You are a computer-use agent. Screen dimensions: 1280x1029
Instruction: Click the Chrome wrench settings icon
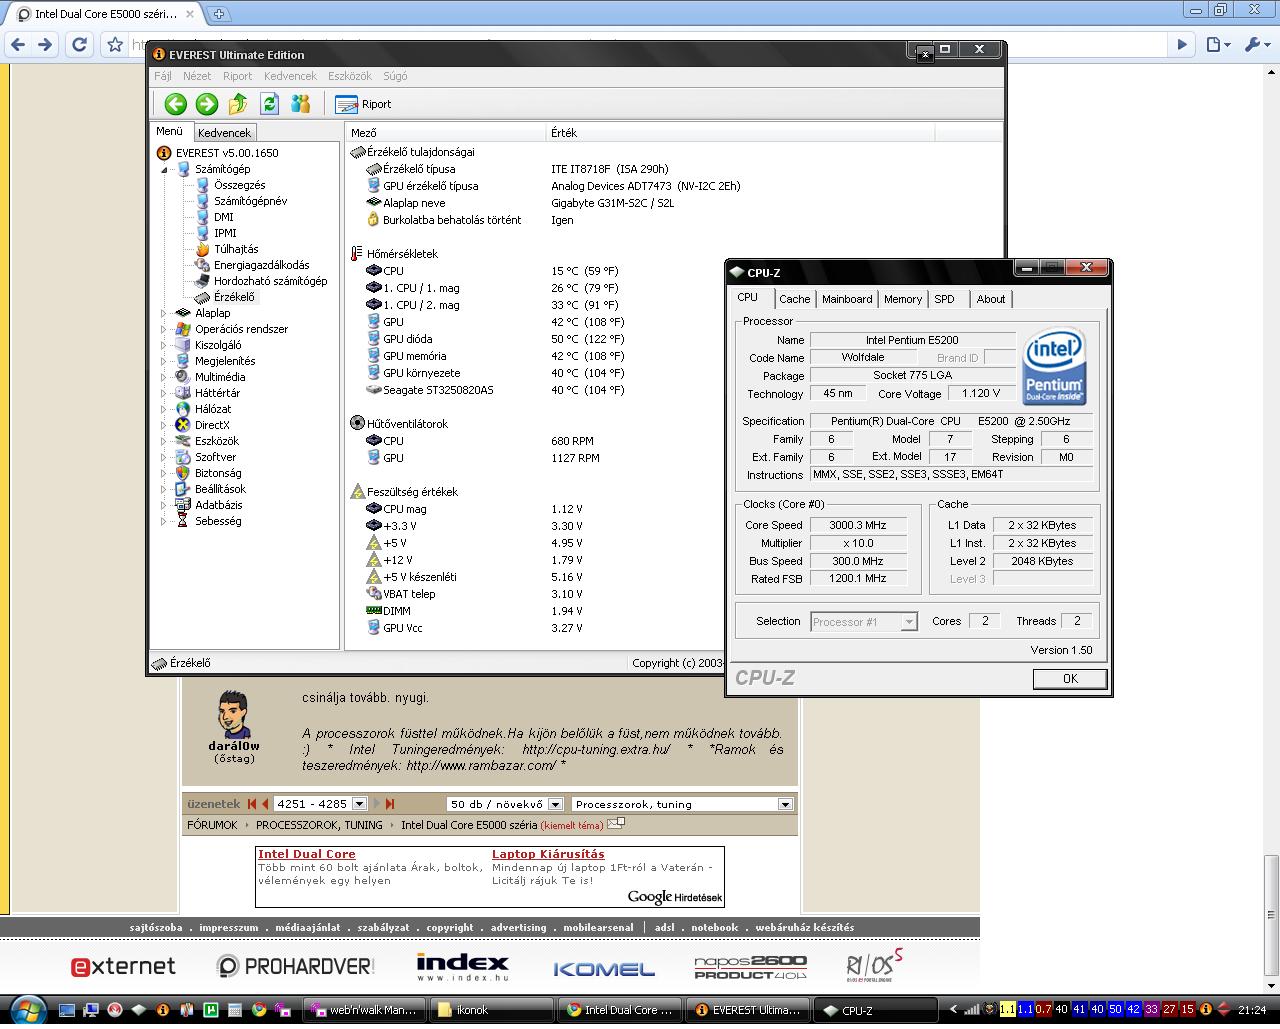click(1254, 44)
